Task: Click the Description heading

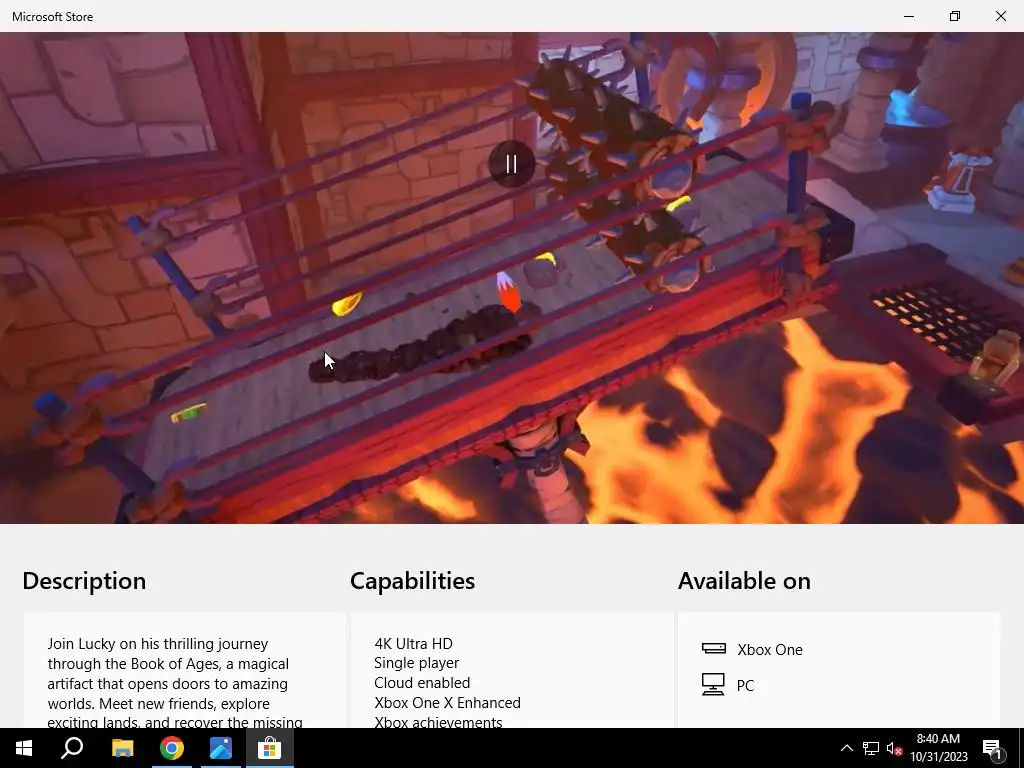Action: pyautogui.click(x=84, y=581)
